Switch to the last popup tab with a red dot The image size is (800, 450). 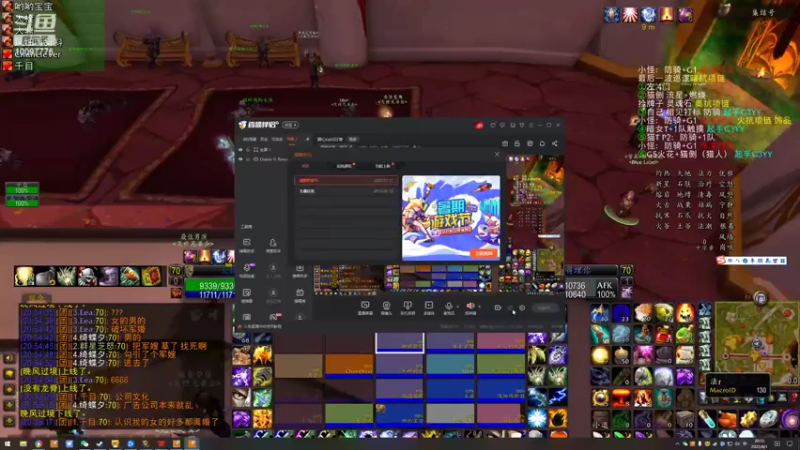click(383, 166)
